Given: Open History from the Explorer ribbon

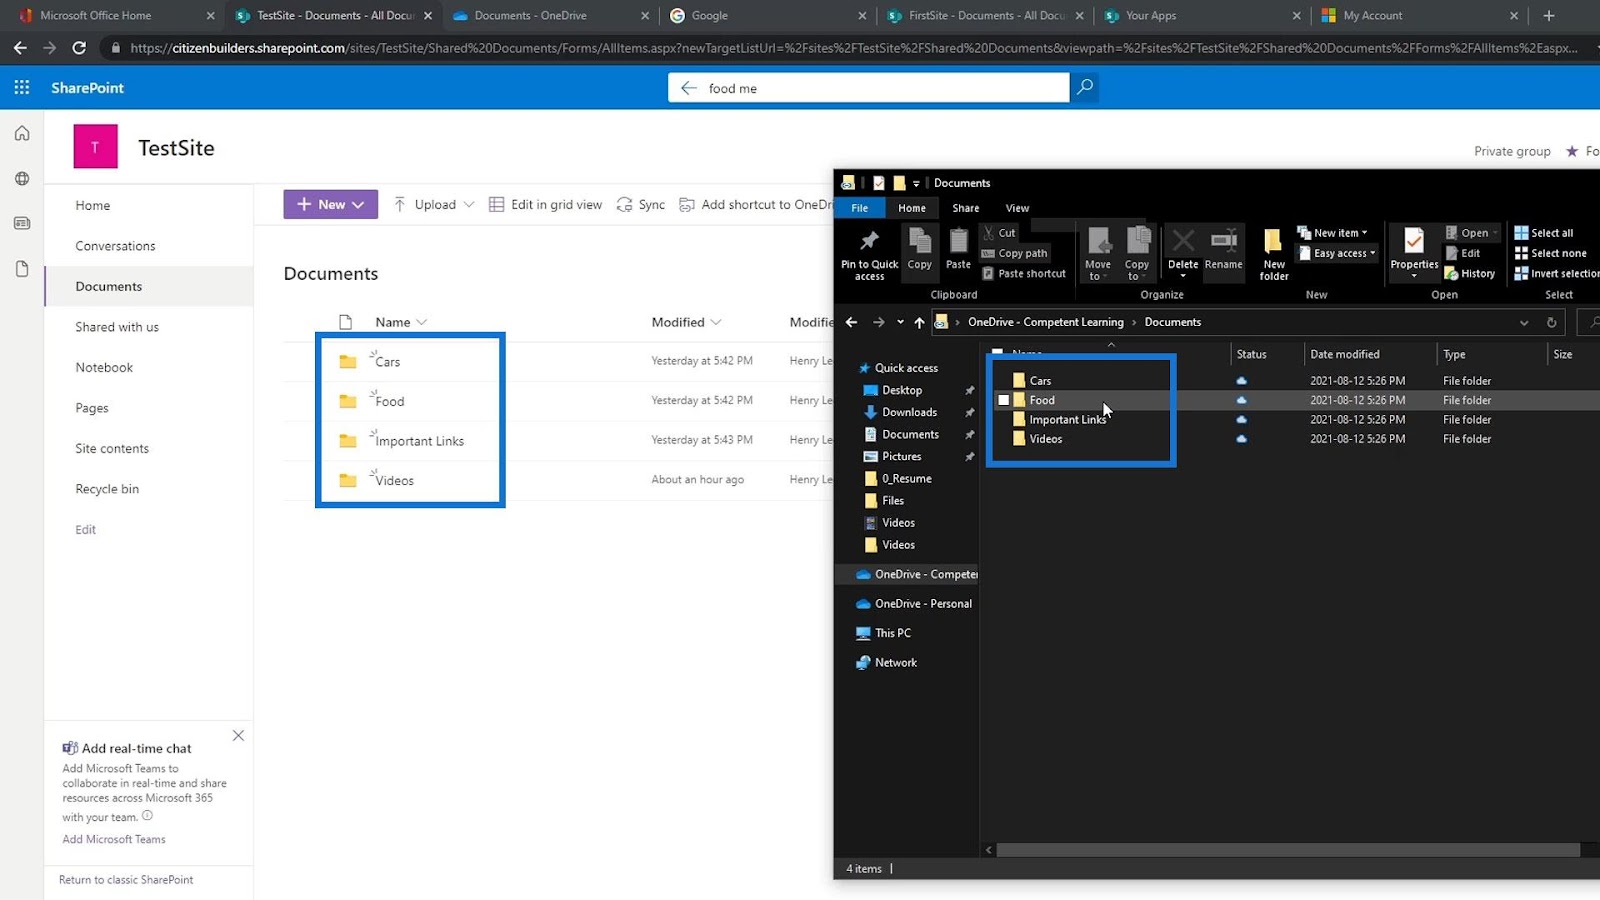Looking at the screenshot, I should [1470, 274].
